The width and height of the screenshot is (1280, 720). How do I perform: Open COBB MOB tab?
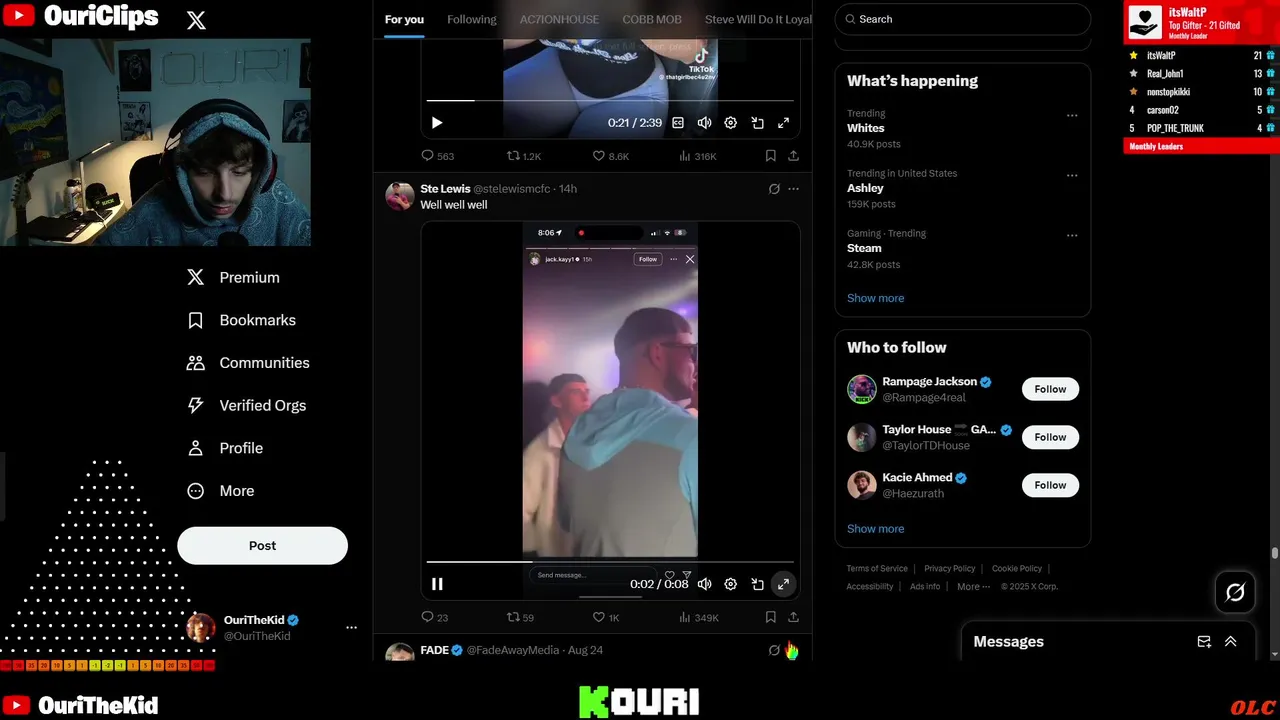[652, 19]
